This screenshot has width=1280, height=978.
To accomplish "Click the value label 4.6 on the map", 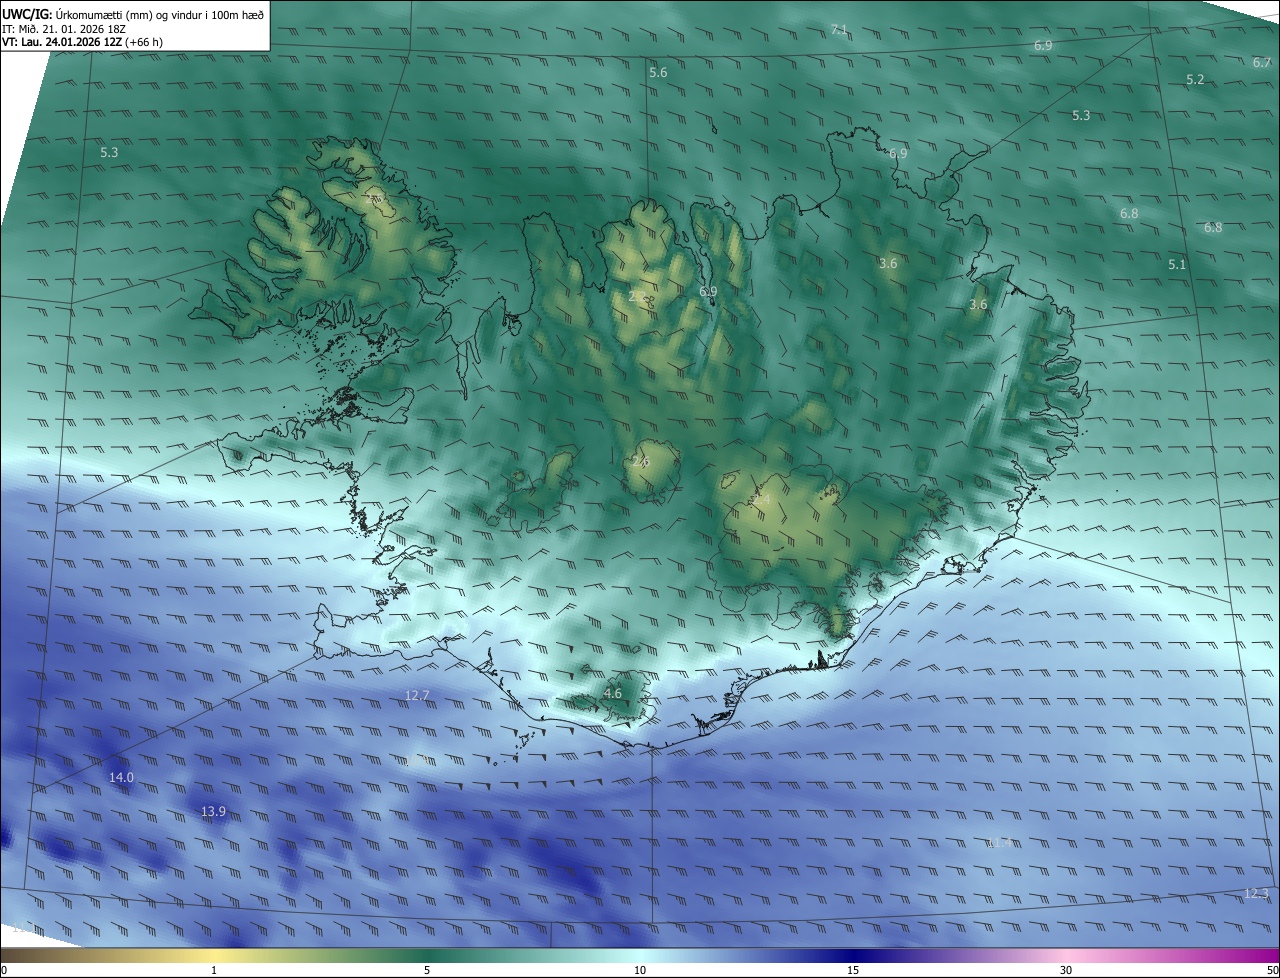I will click(613, 693).
